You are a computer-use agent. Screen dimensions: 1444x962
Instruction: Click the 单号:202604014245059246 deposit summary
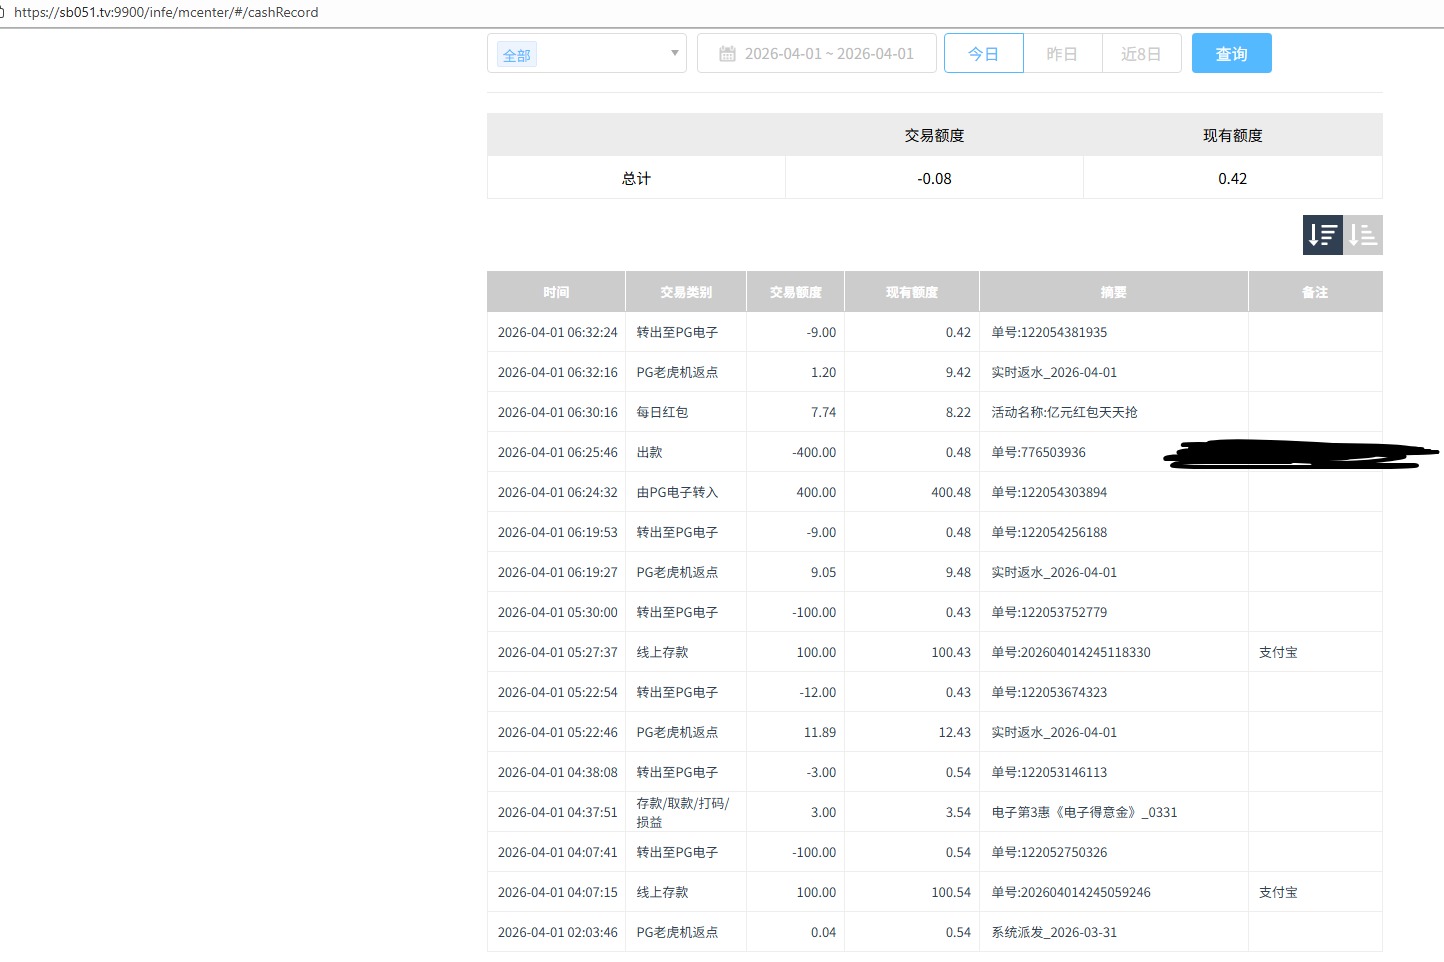click(x=1070, y=892)
